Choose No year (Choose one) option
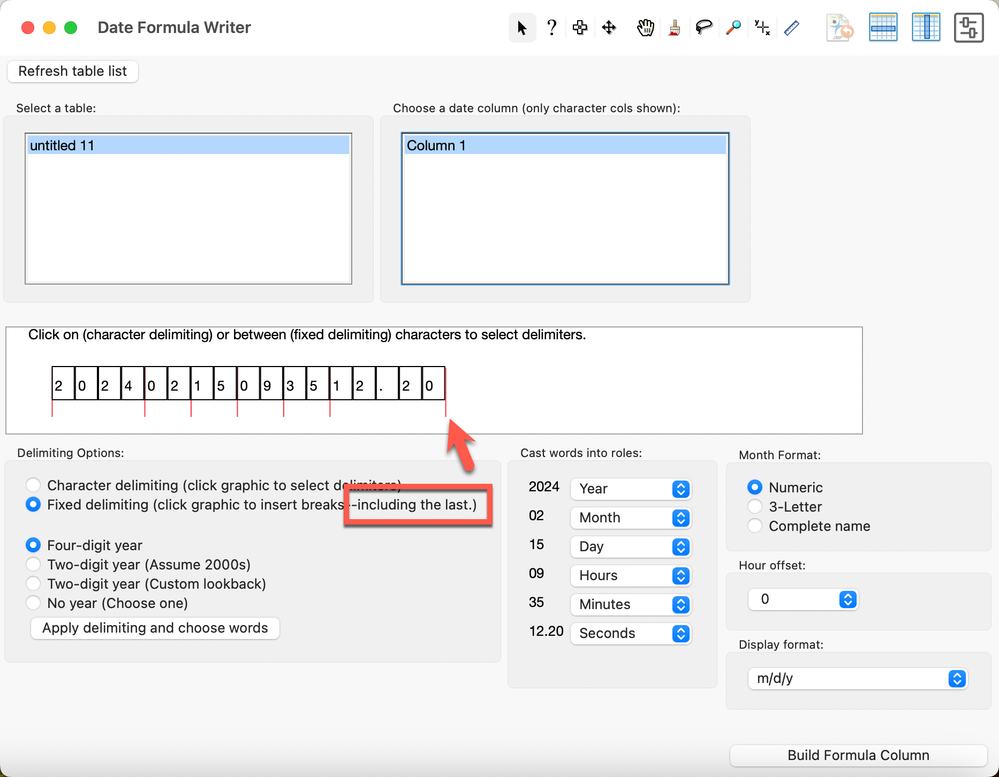999x777 pixels. click(x=33, y=602)
